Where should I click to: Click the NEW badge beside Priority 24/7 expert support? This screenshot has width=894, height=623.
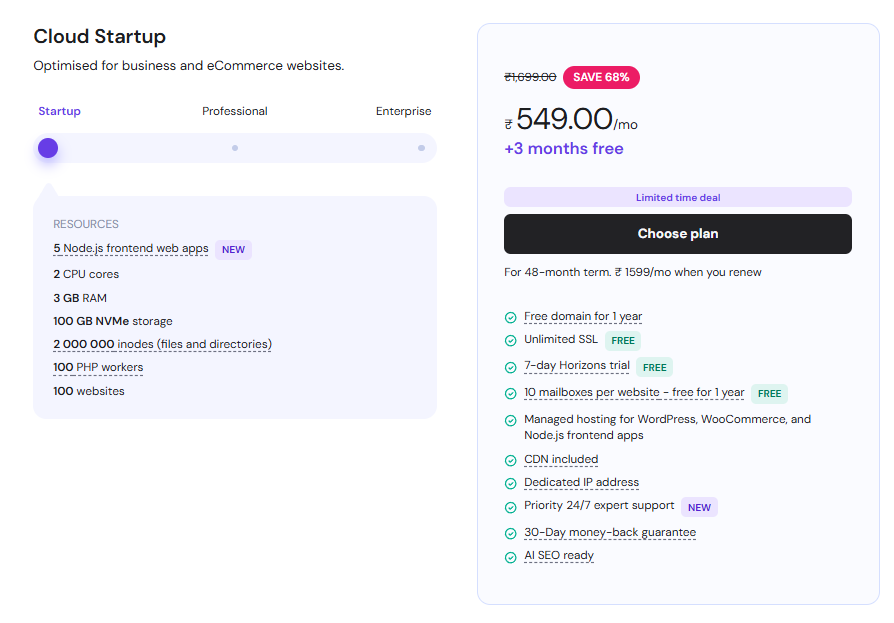pyautogui.click(x=699, y=507)
